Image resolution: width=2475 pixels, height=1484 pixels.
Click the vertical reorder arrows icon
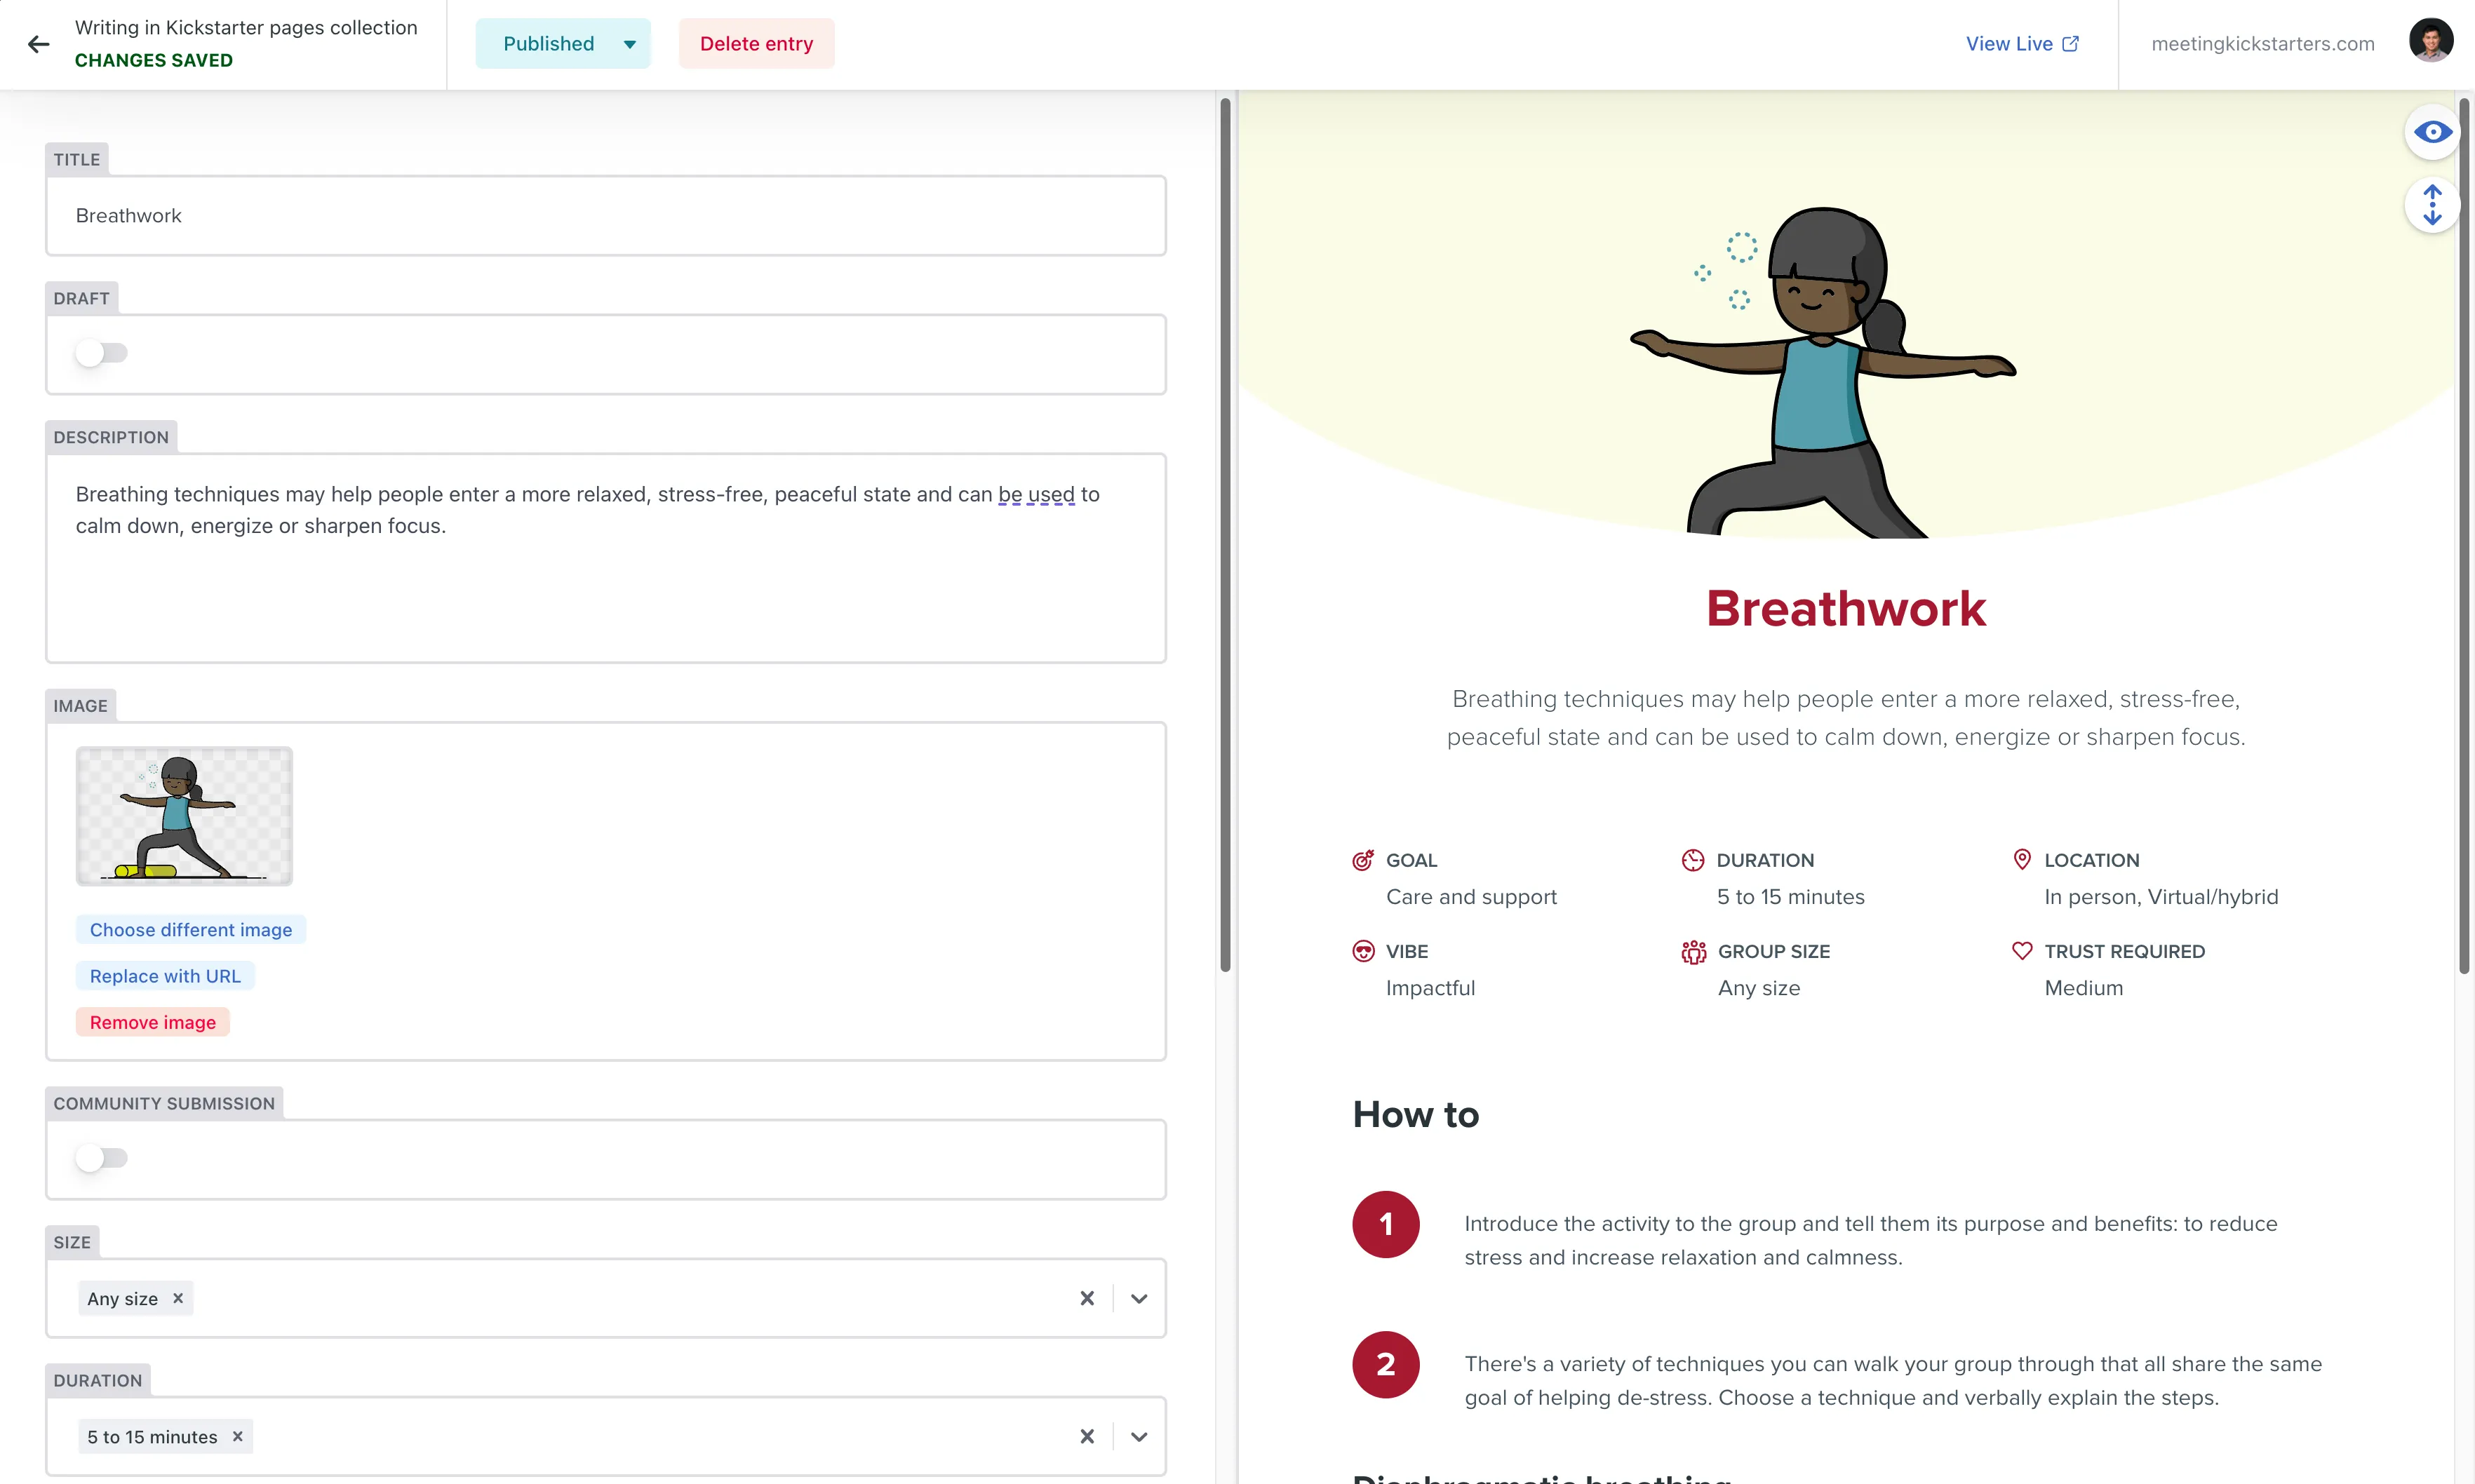tap(2433, 204)
